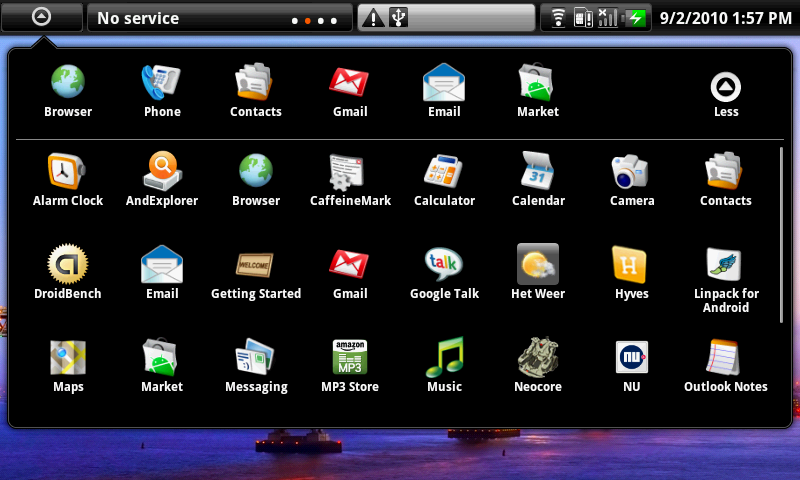Open the Amazon MP3 Store
Screen dimensions: 800x480
pos(350,366)
